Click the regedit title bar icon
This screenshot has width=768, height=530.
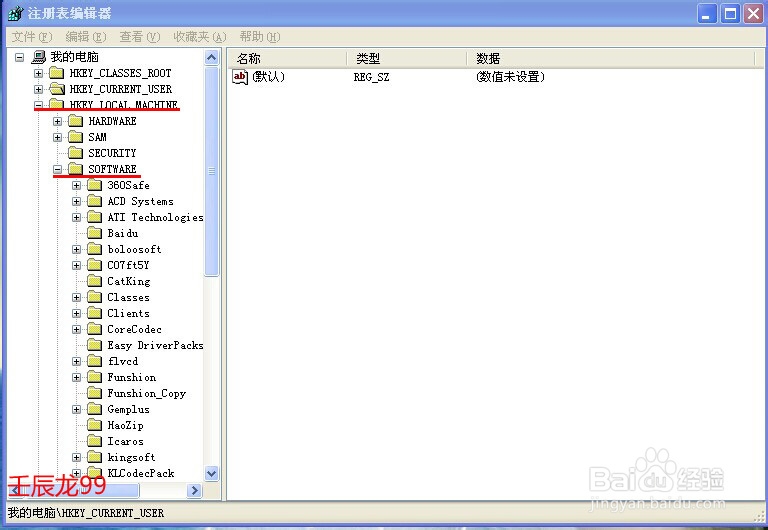[15, 13]
